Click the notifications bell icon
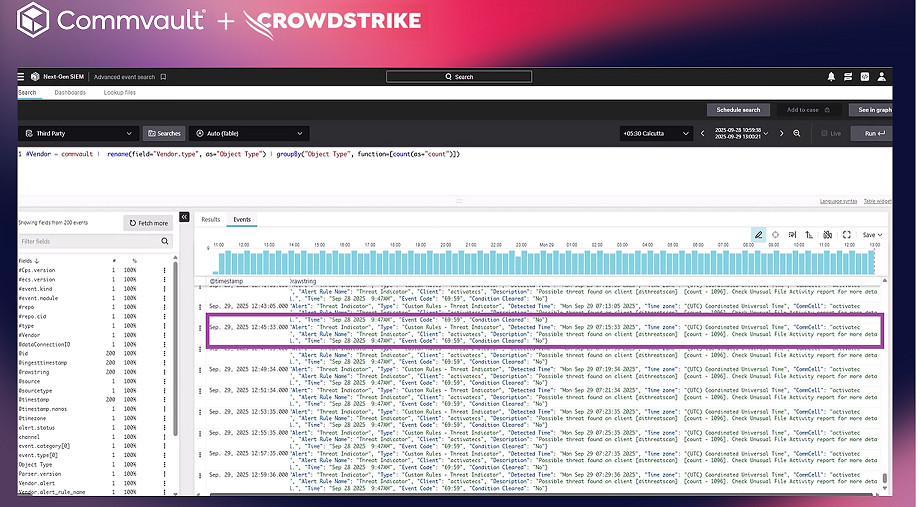The height and width of the screenshot is (507, 920). [x=831, y=76]
